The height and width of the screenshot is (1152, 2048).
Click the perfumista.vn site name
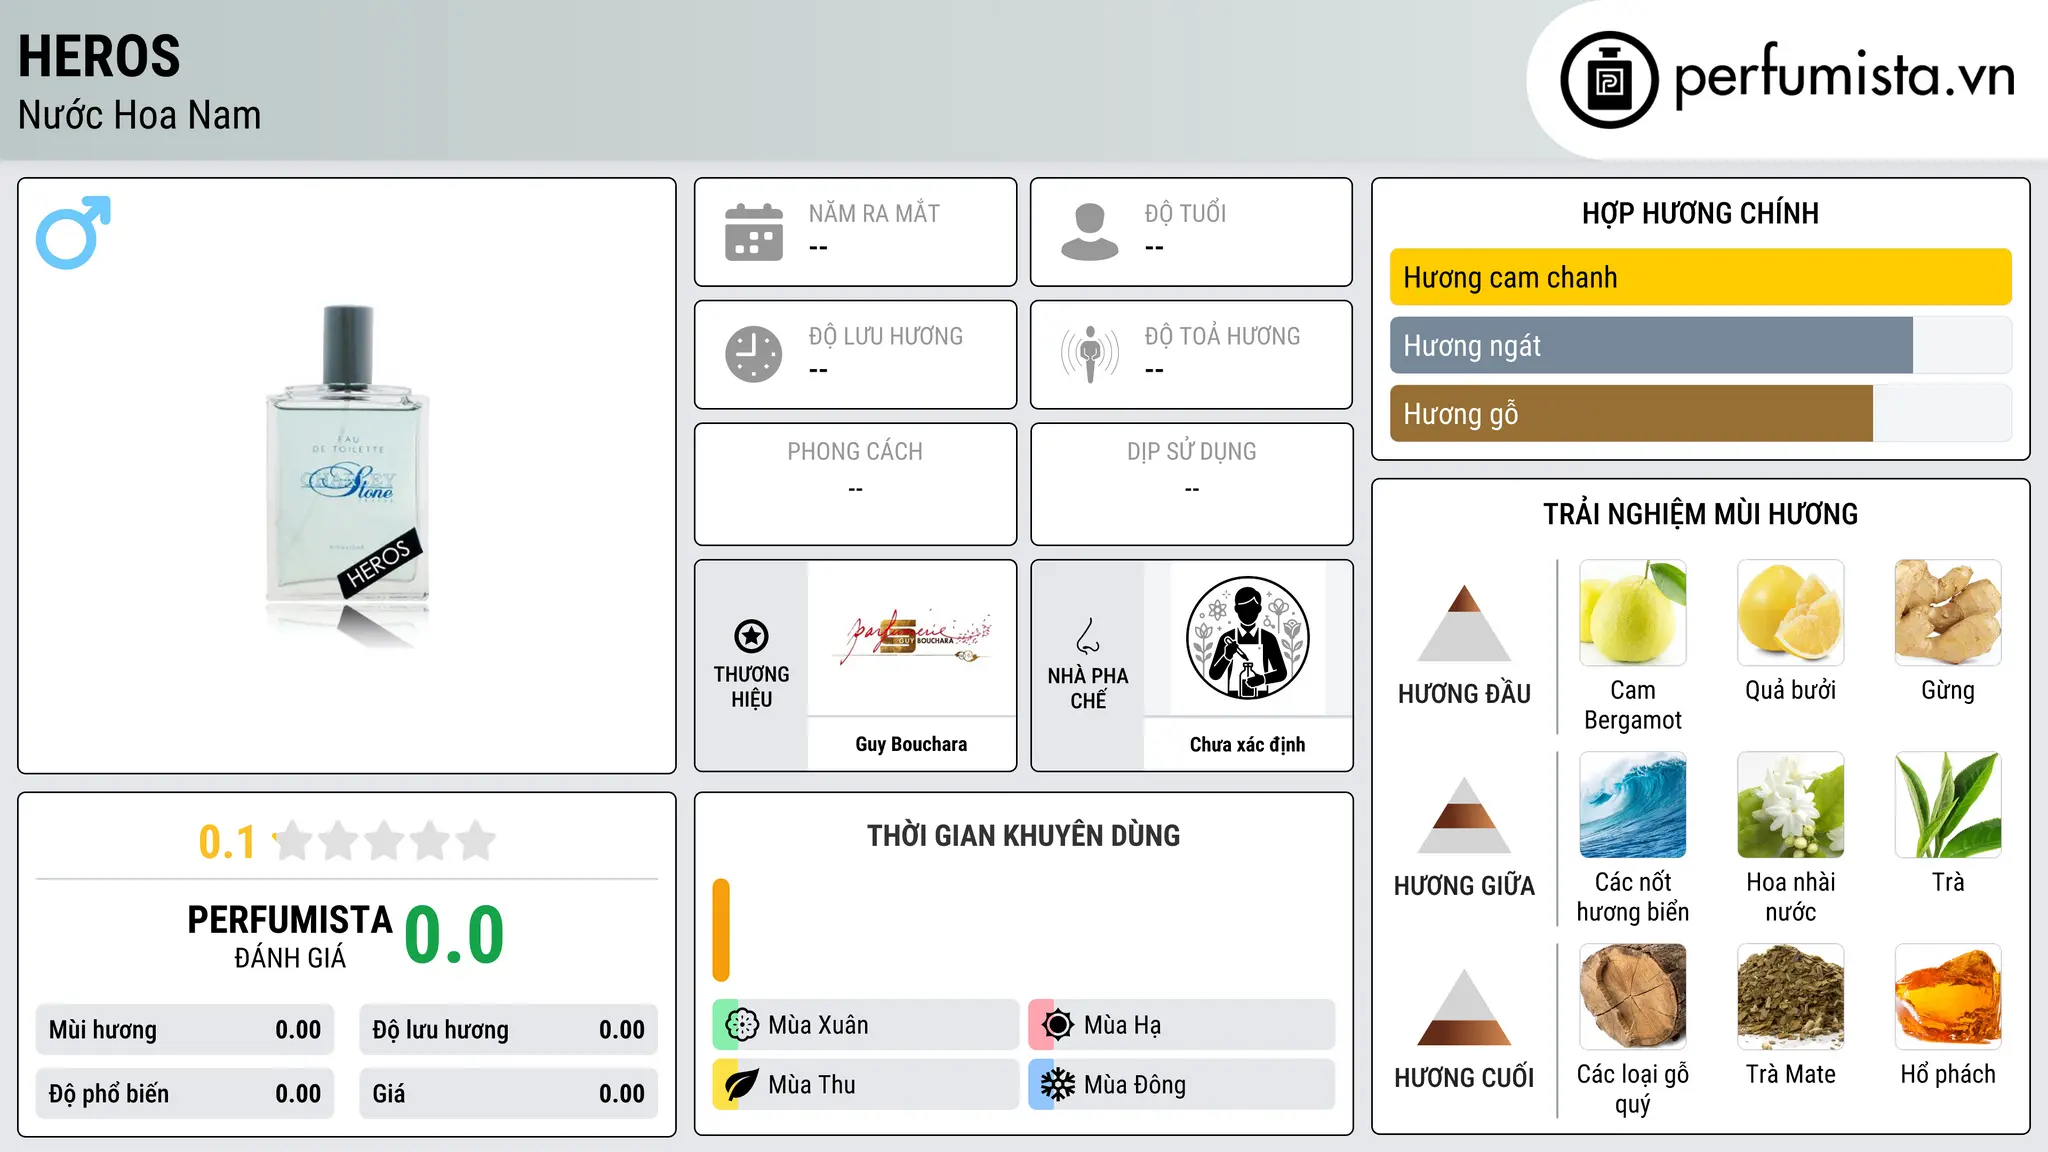click(x=1844, y=76)
